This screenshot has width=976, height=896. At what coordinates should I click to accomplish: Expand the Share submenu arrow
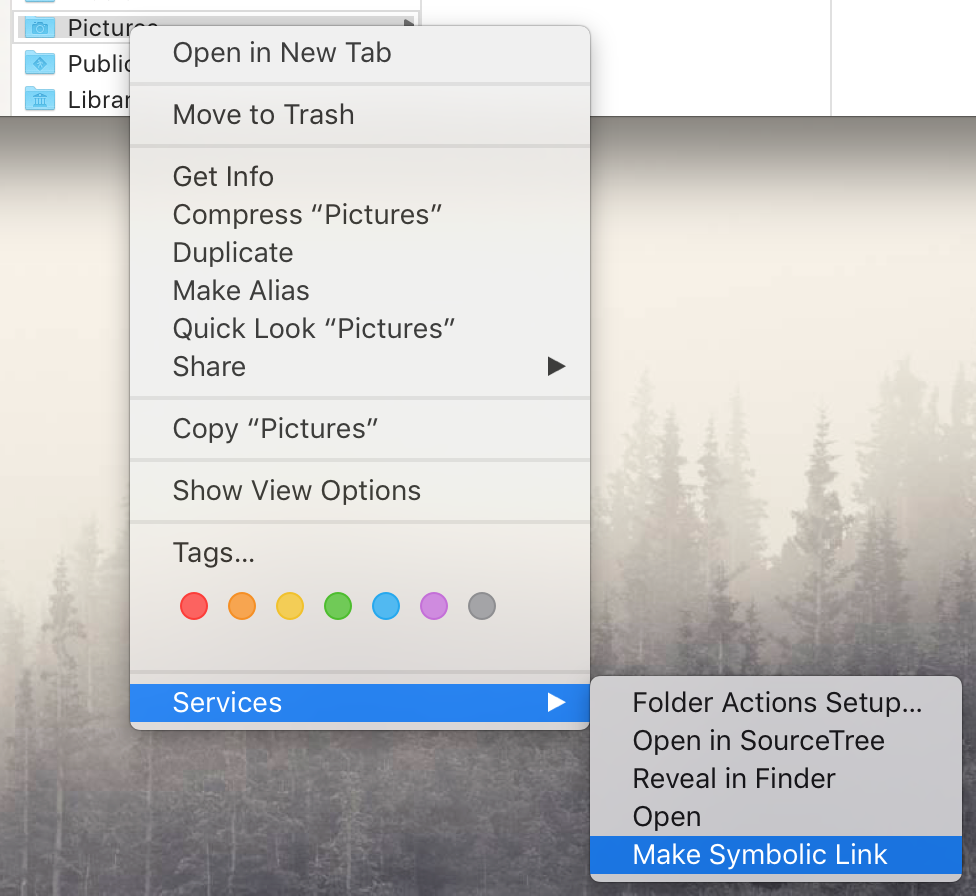point(556,367)
